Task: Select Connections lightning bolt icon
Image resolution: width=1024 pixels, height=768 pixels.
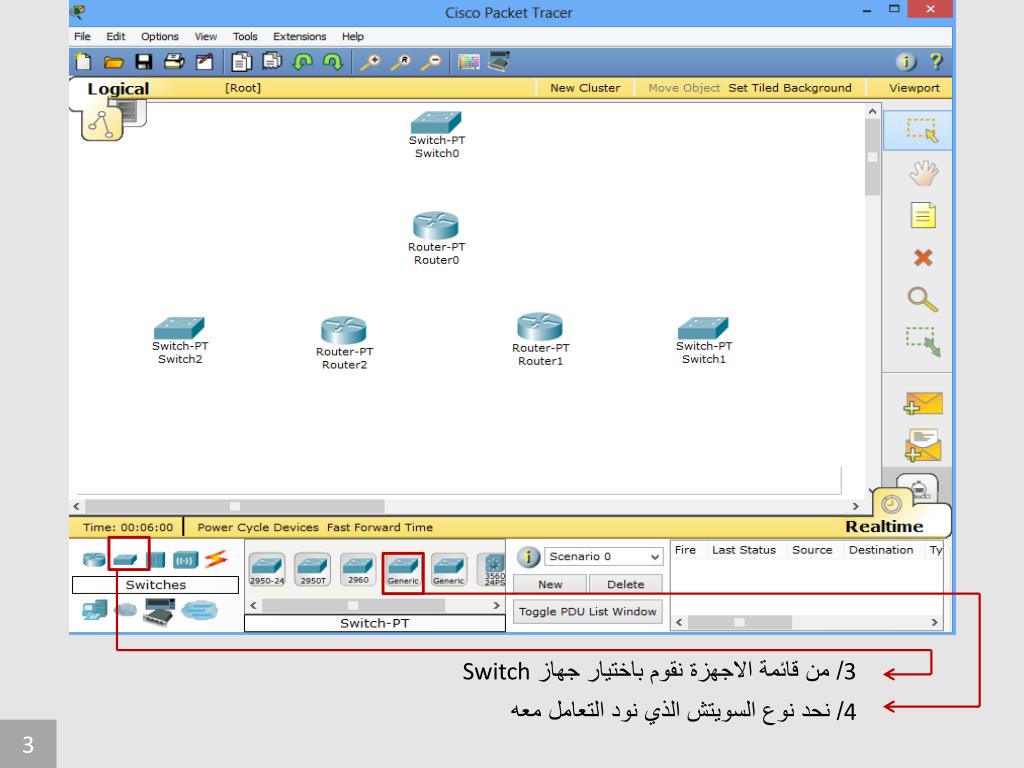Action: 216,559
